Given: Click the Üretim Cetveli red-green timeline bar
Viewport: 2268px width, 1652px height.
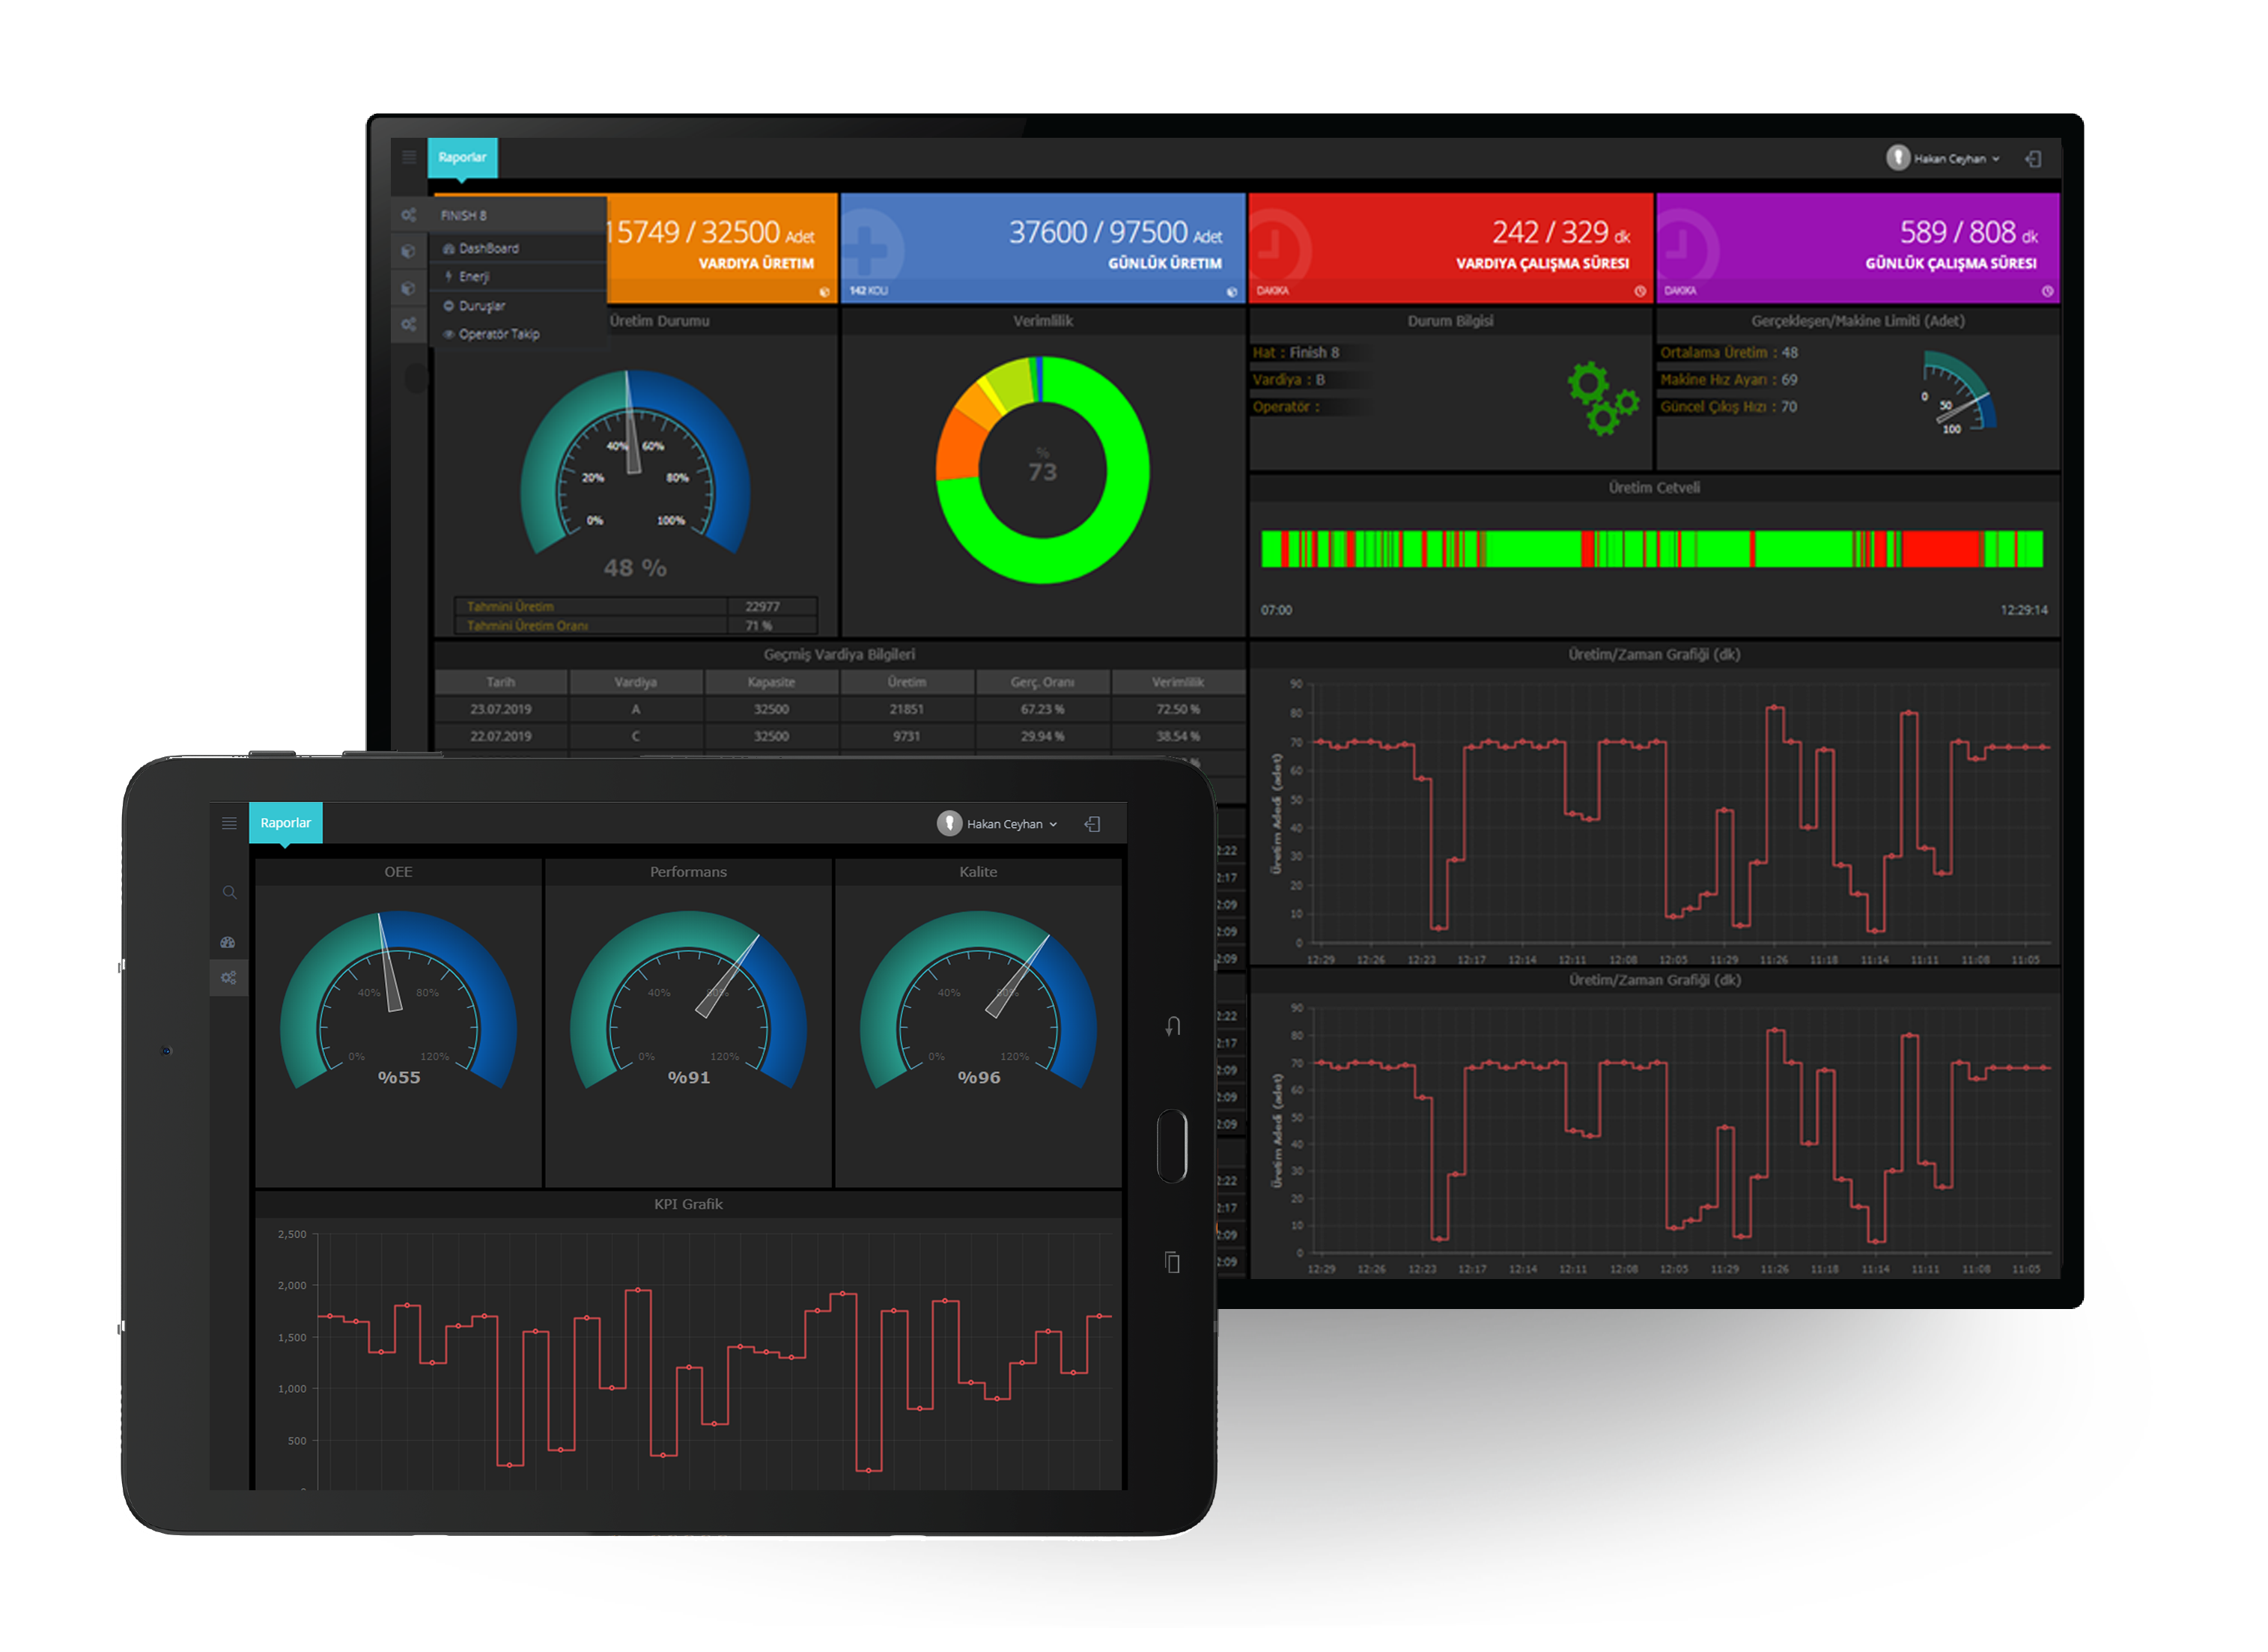Looking at the screenshot, I should coord(1652,549).
